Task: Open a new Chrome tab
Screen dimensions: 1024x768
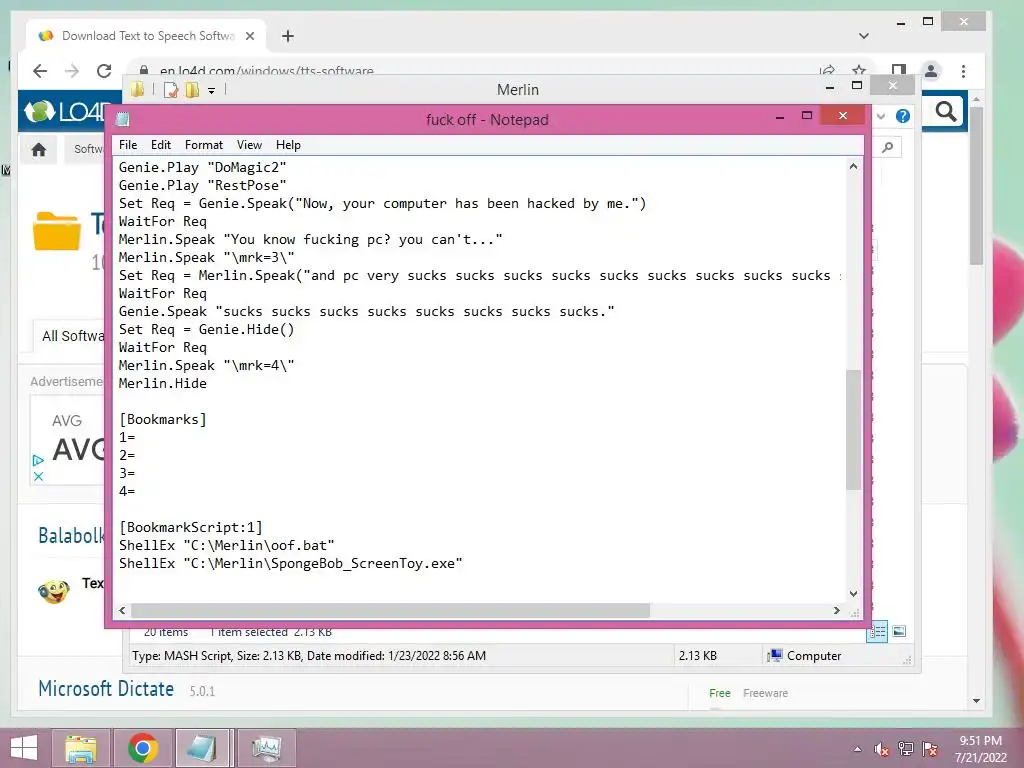Action: click(x=288, y=36)
